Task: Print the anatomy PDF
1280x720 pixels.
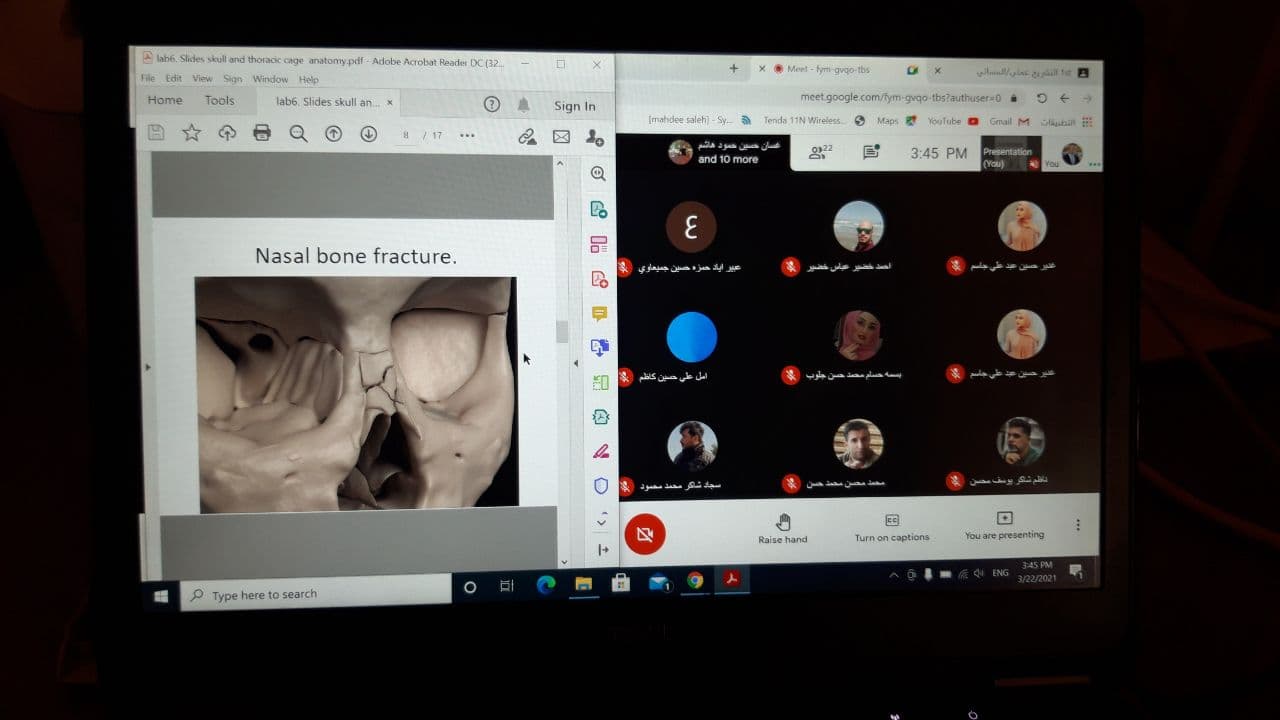Action: tap(262, 133)
